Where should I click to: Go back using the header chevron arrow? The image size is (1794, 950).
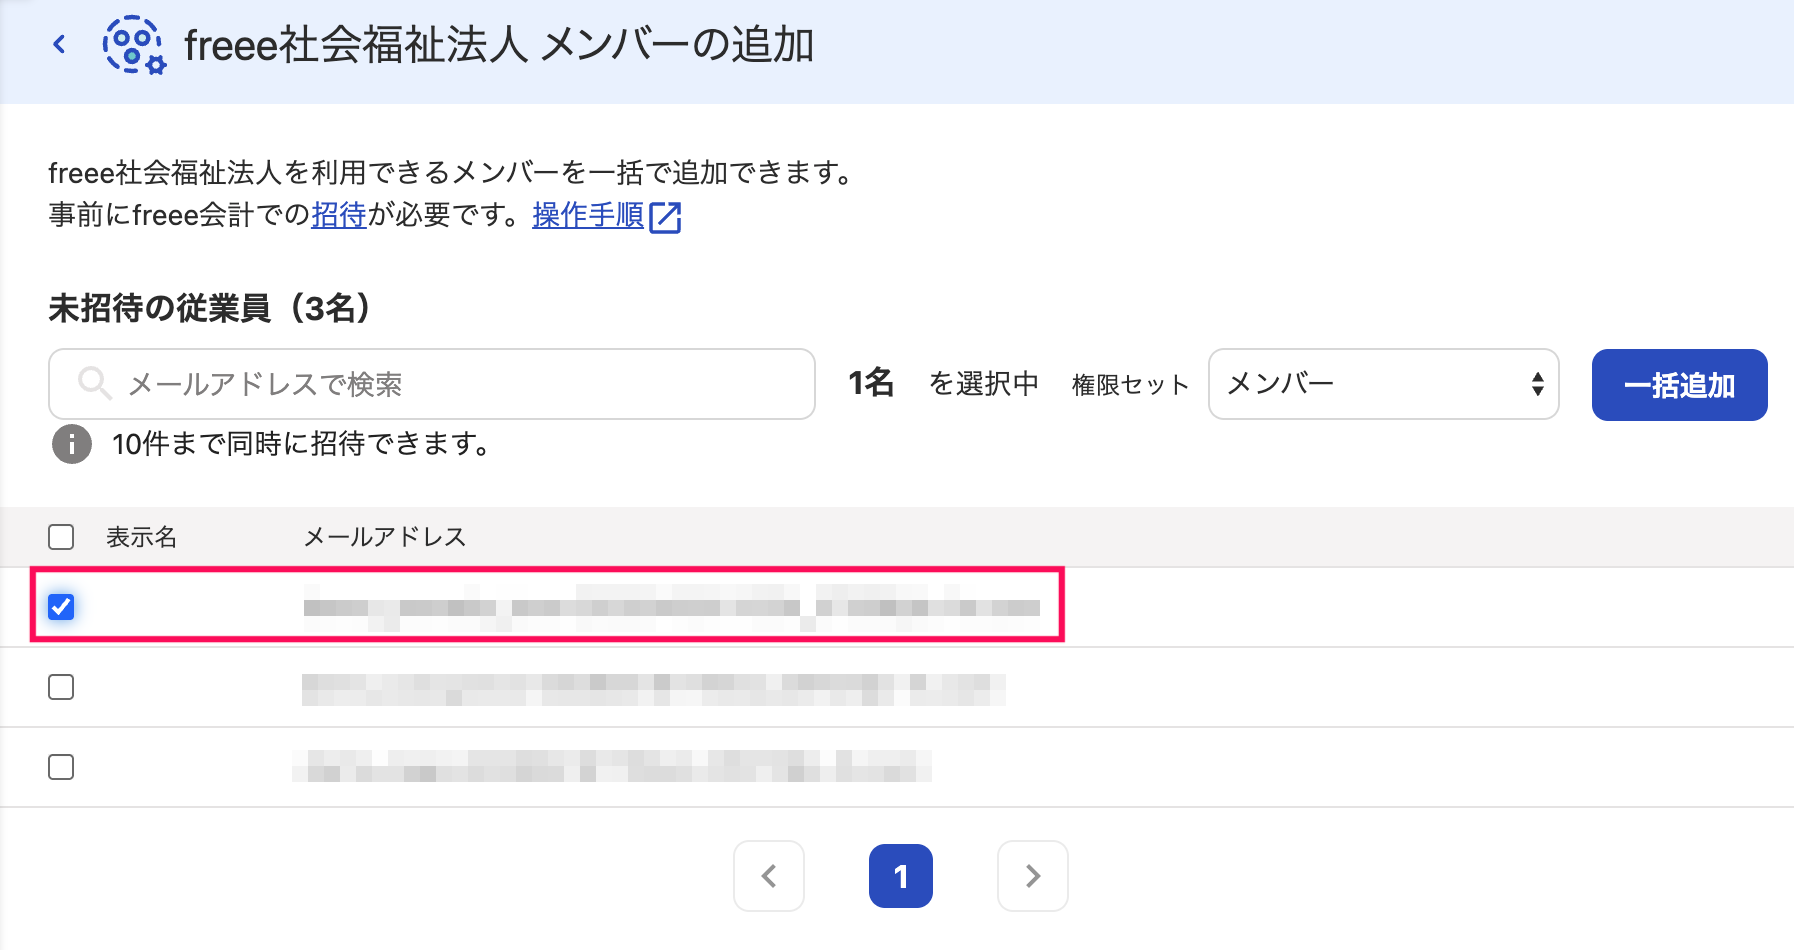[x=60, y=44]
